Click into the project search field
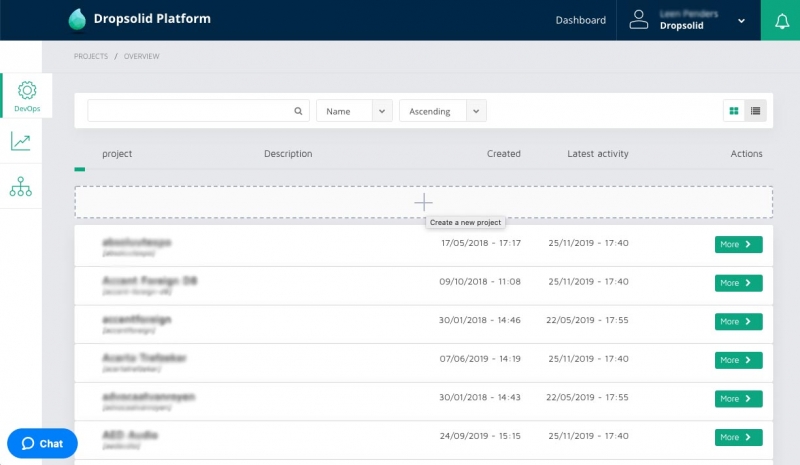 coord(198,111)
